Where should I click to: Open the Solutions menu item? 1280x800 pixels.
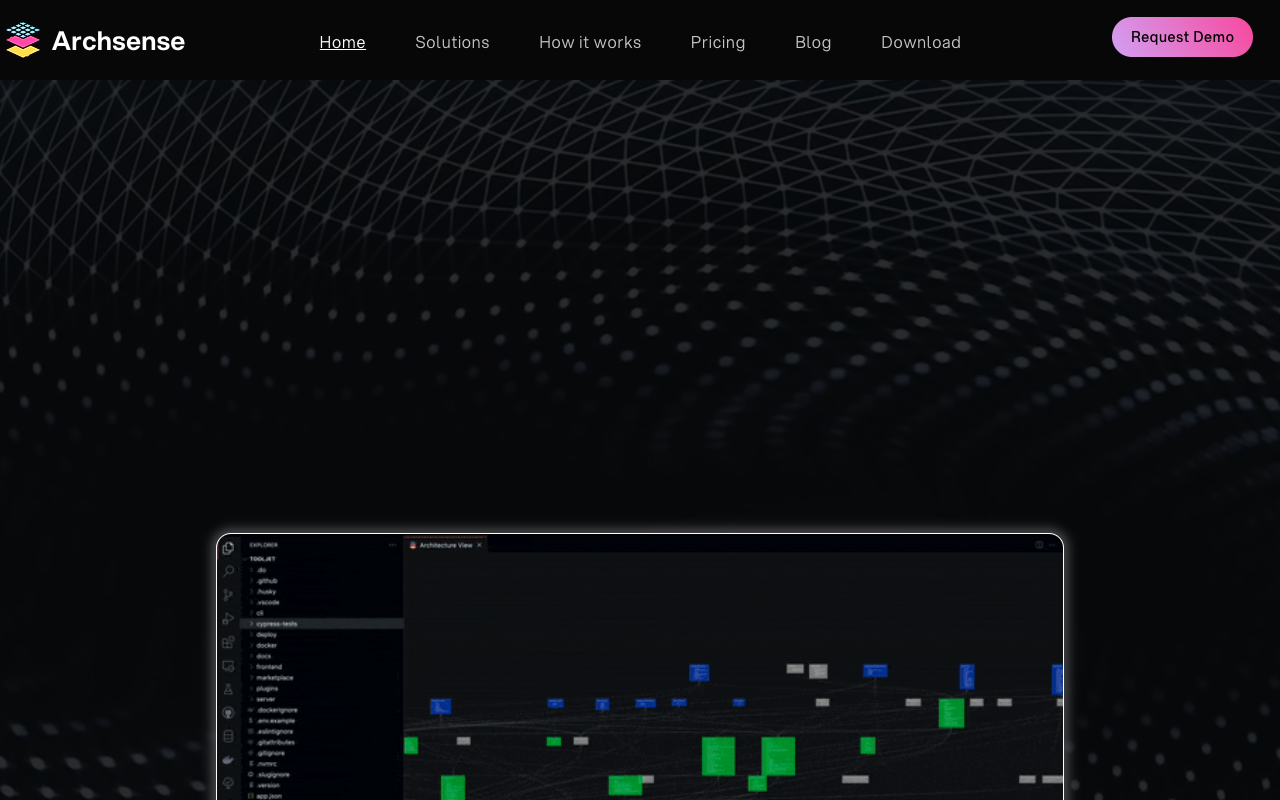click(x=452, y=42)
